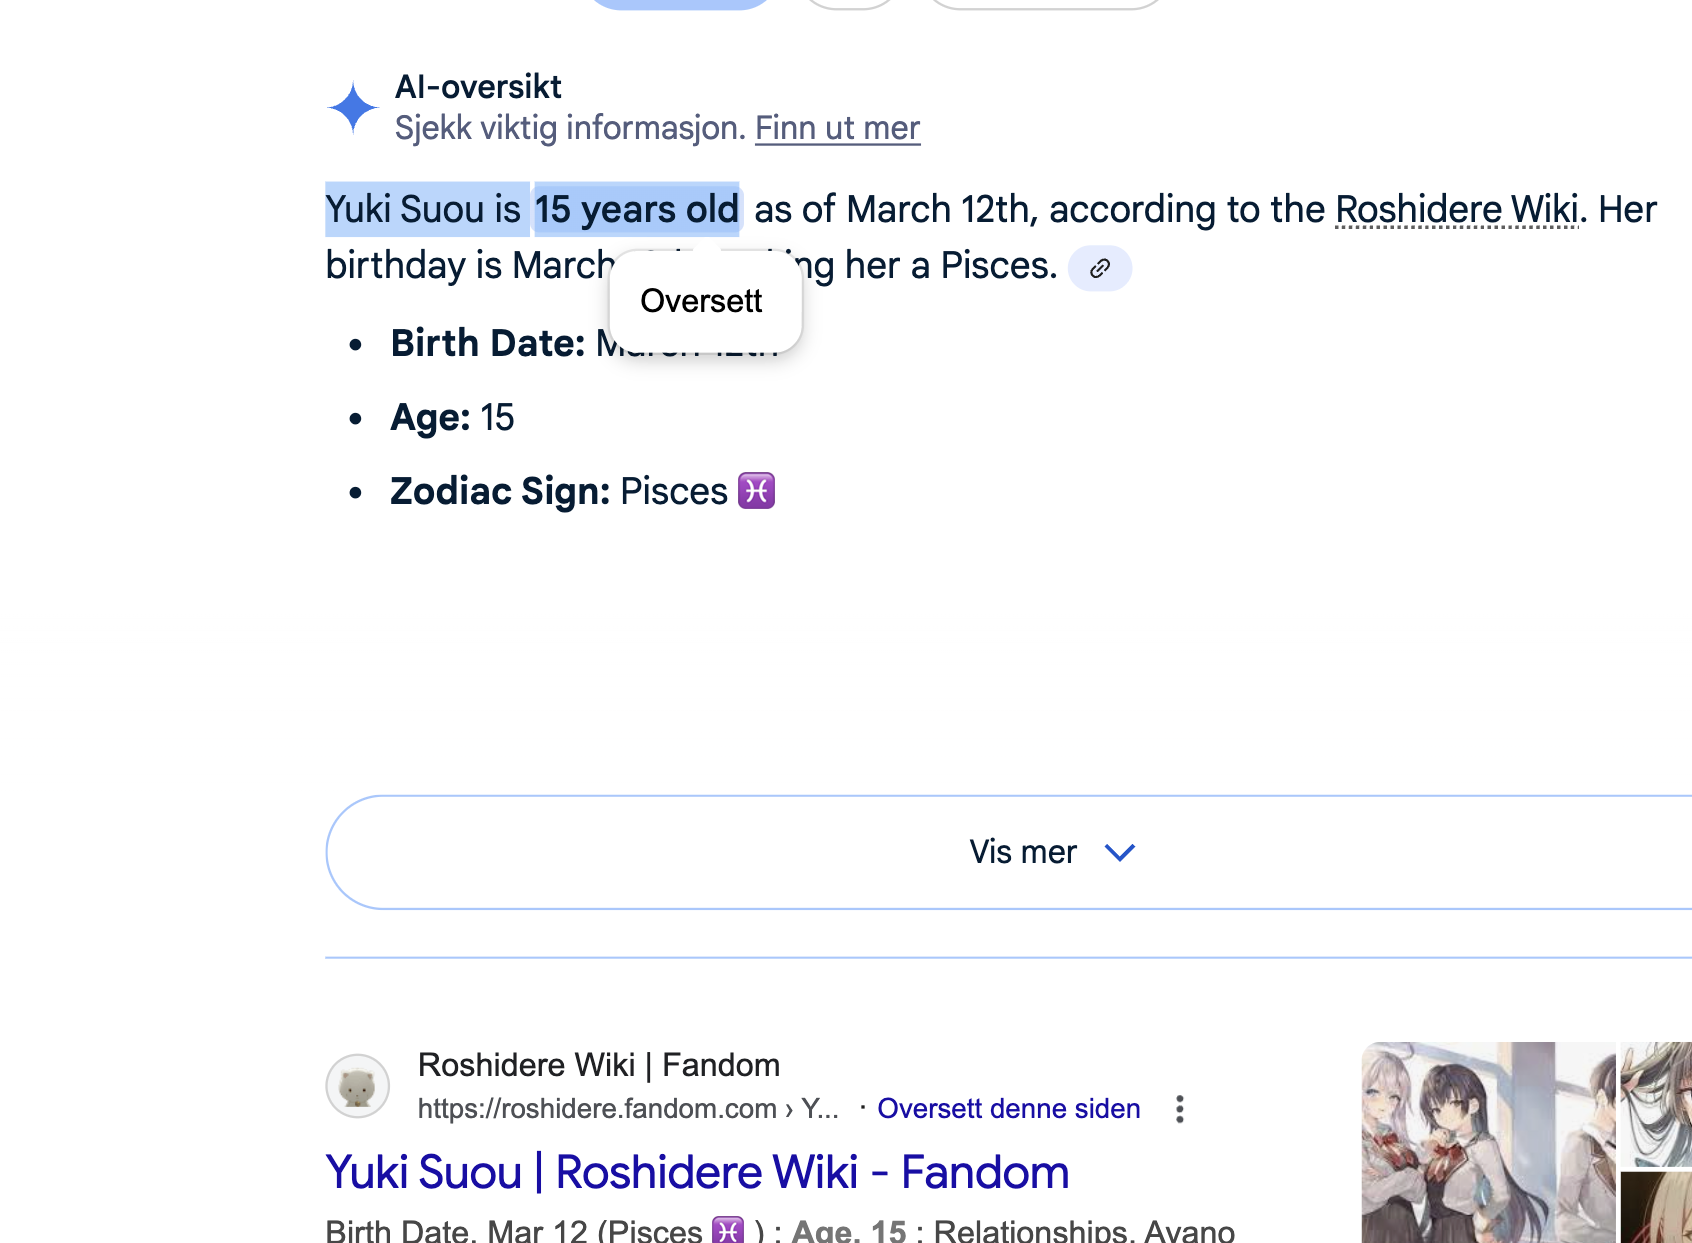Click the Vis mer button label
The width and height of the screenshot is (1692, 1243).
pyautogui.click(x=1022, y=852)
